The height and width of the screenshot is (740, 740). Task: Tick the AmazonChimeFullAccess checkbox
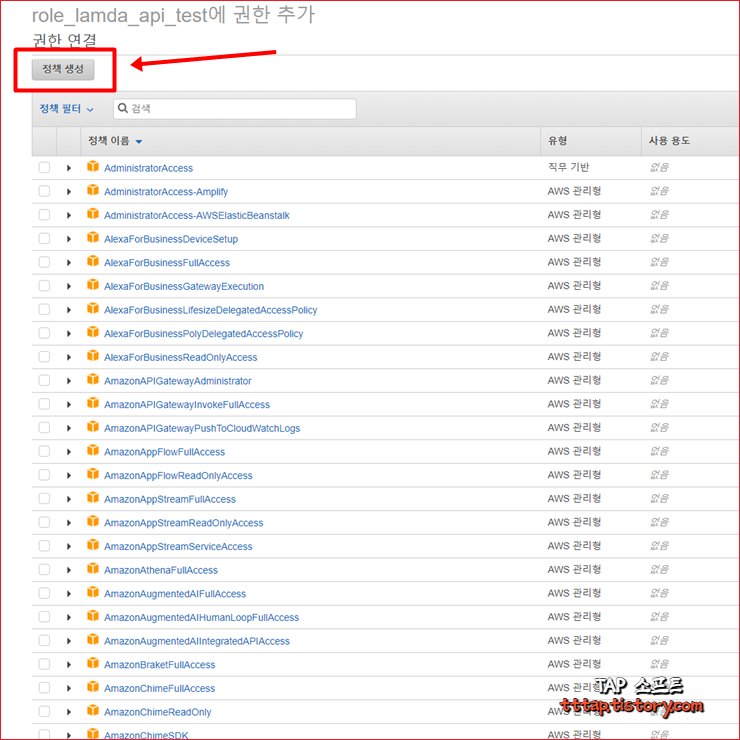click(44, 688)
